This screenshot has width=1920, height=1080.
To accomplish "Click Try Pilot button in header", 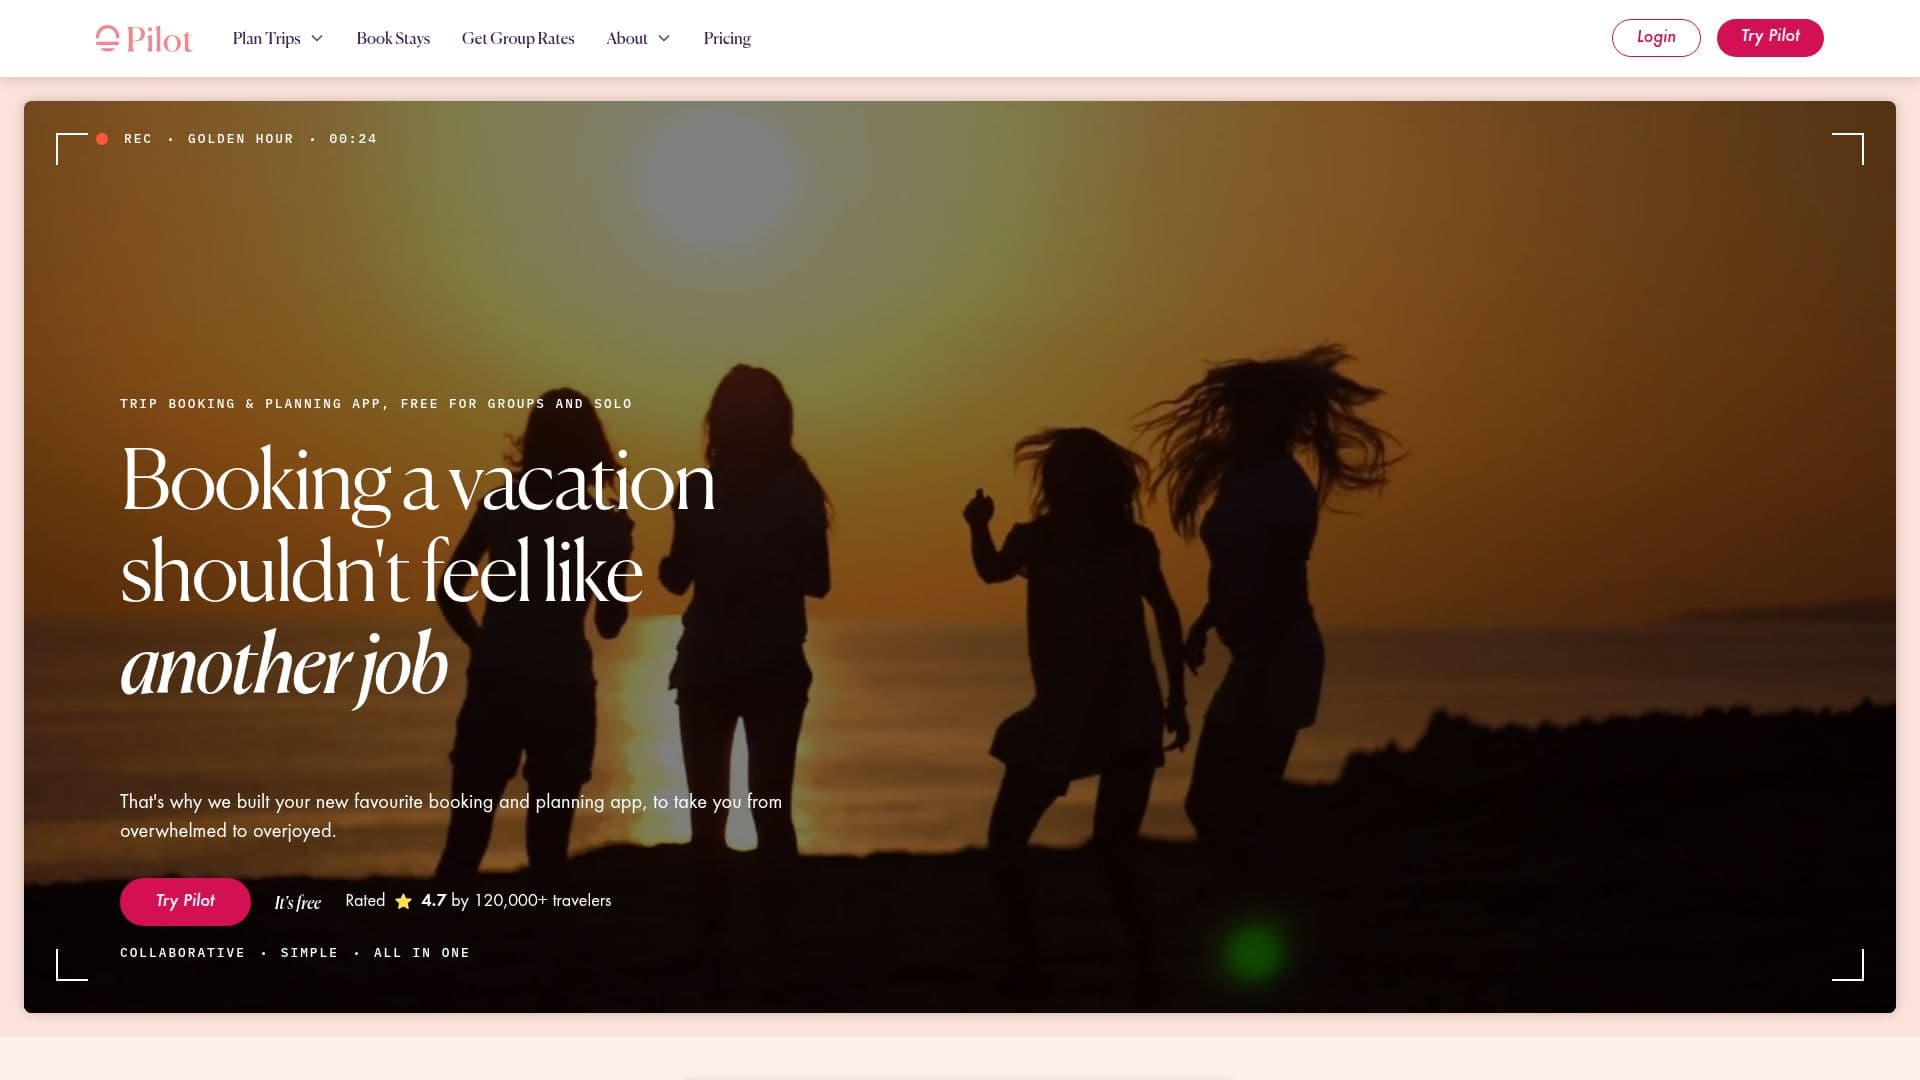I will point(1770,38).
